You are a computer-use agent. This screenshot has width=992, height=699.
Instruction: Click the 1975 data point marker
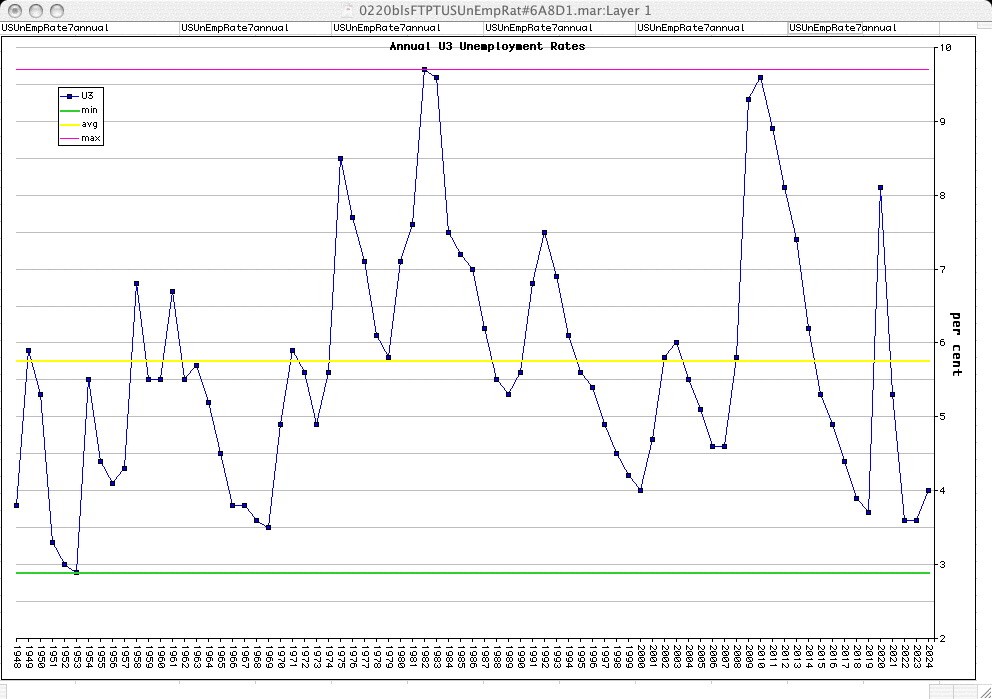click(x=340, y=158)
